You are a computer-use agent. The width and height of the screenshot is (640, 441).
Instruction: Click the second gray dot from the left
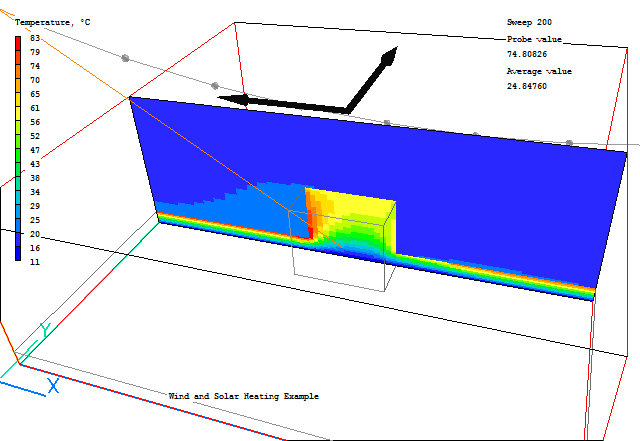coord(214,86)
